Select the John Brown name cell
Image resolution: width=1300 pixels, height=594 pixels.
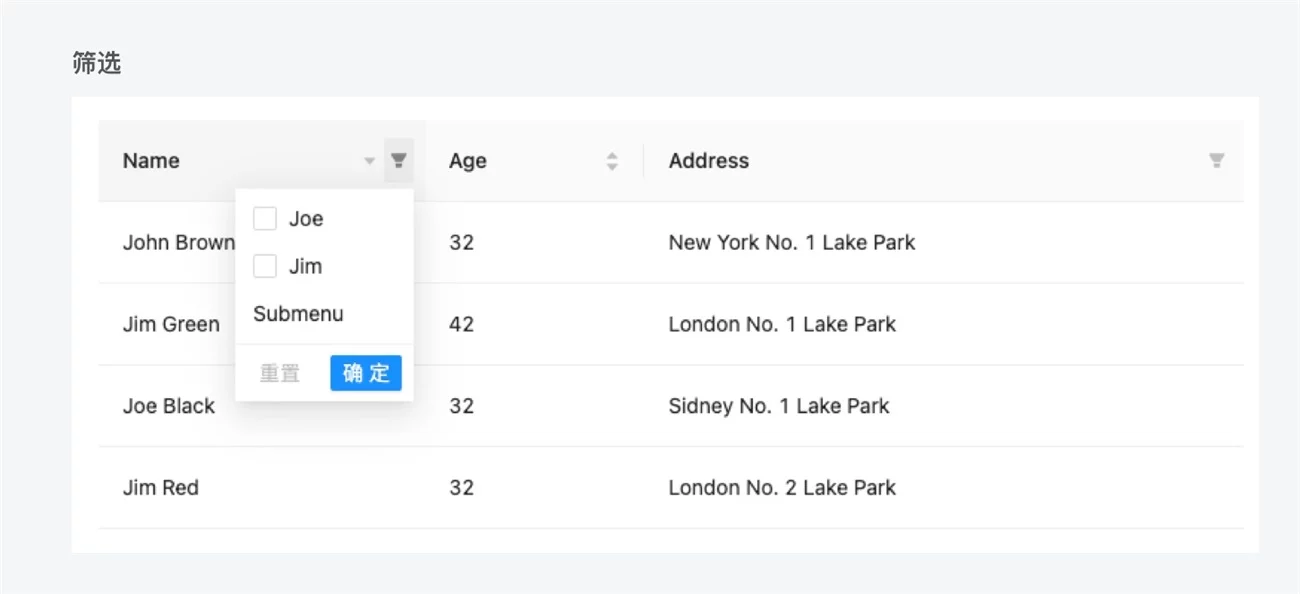(177, 243)
